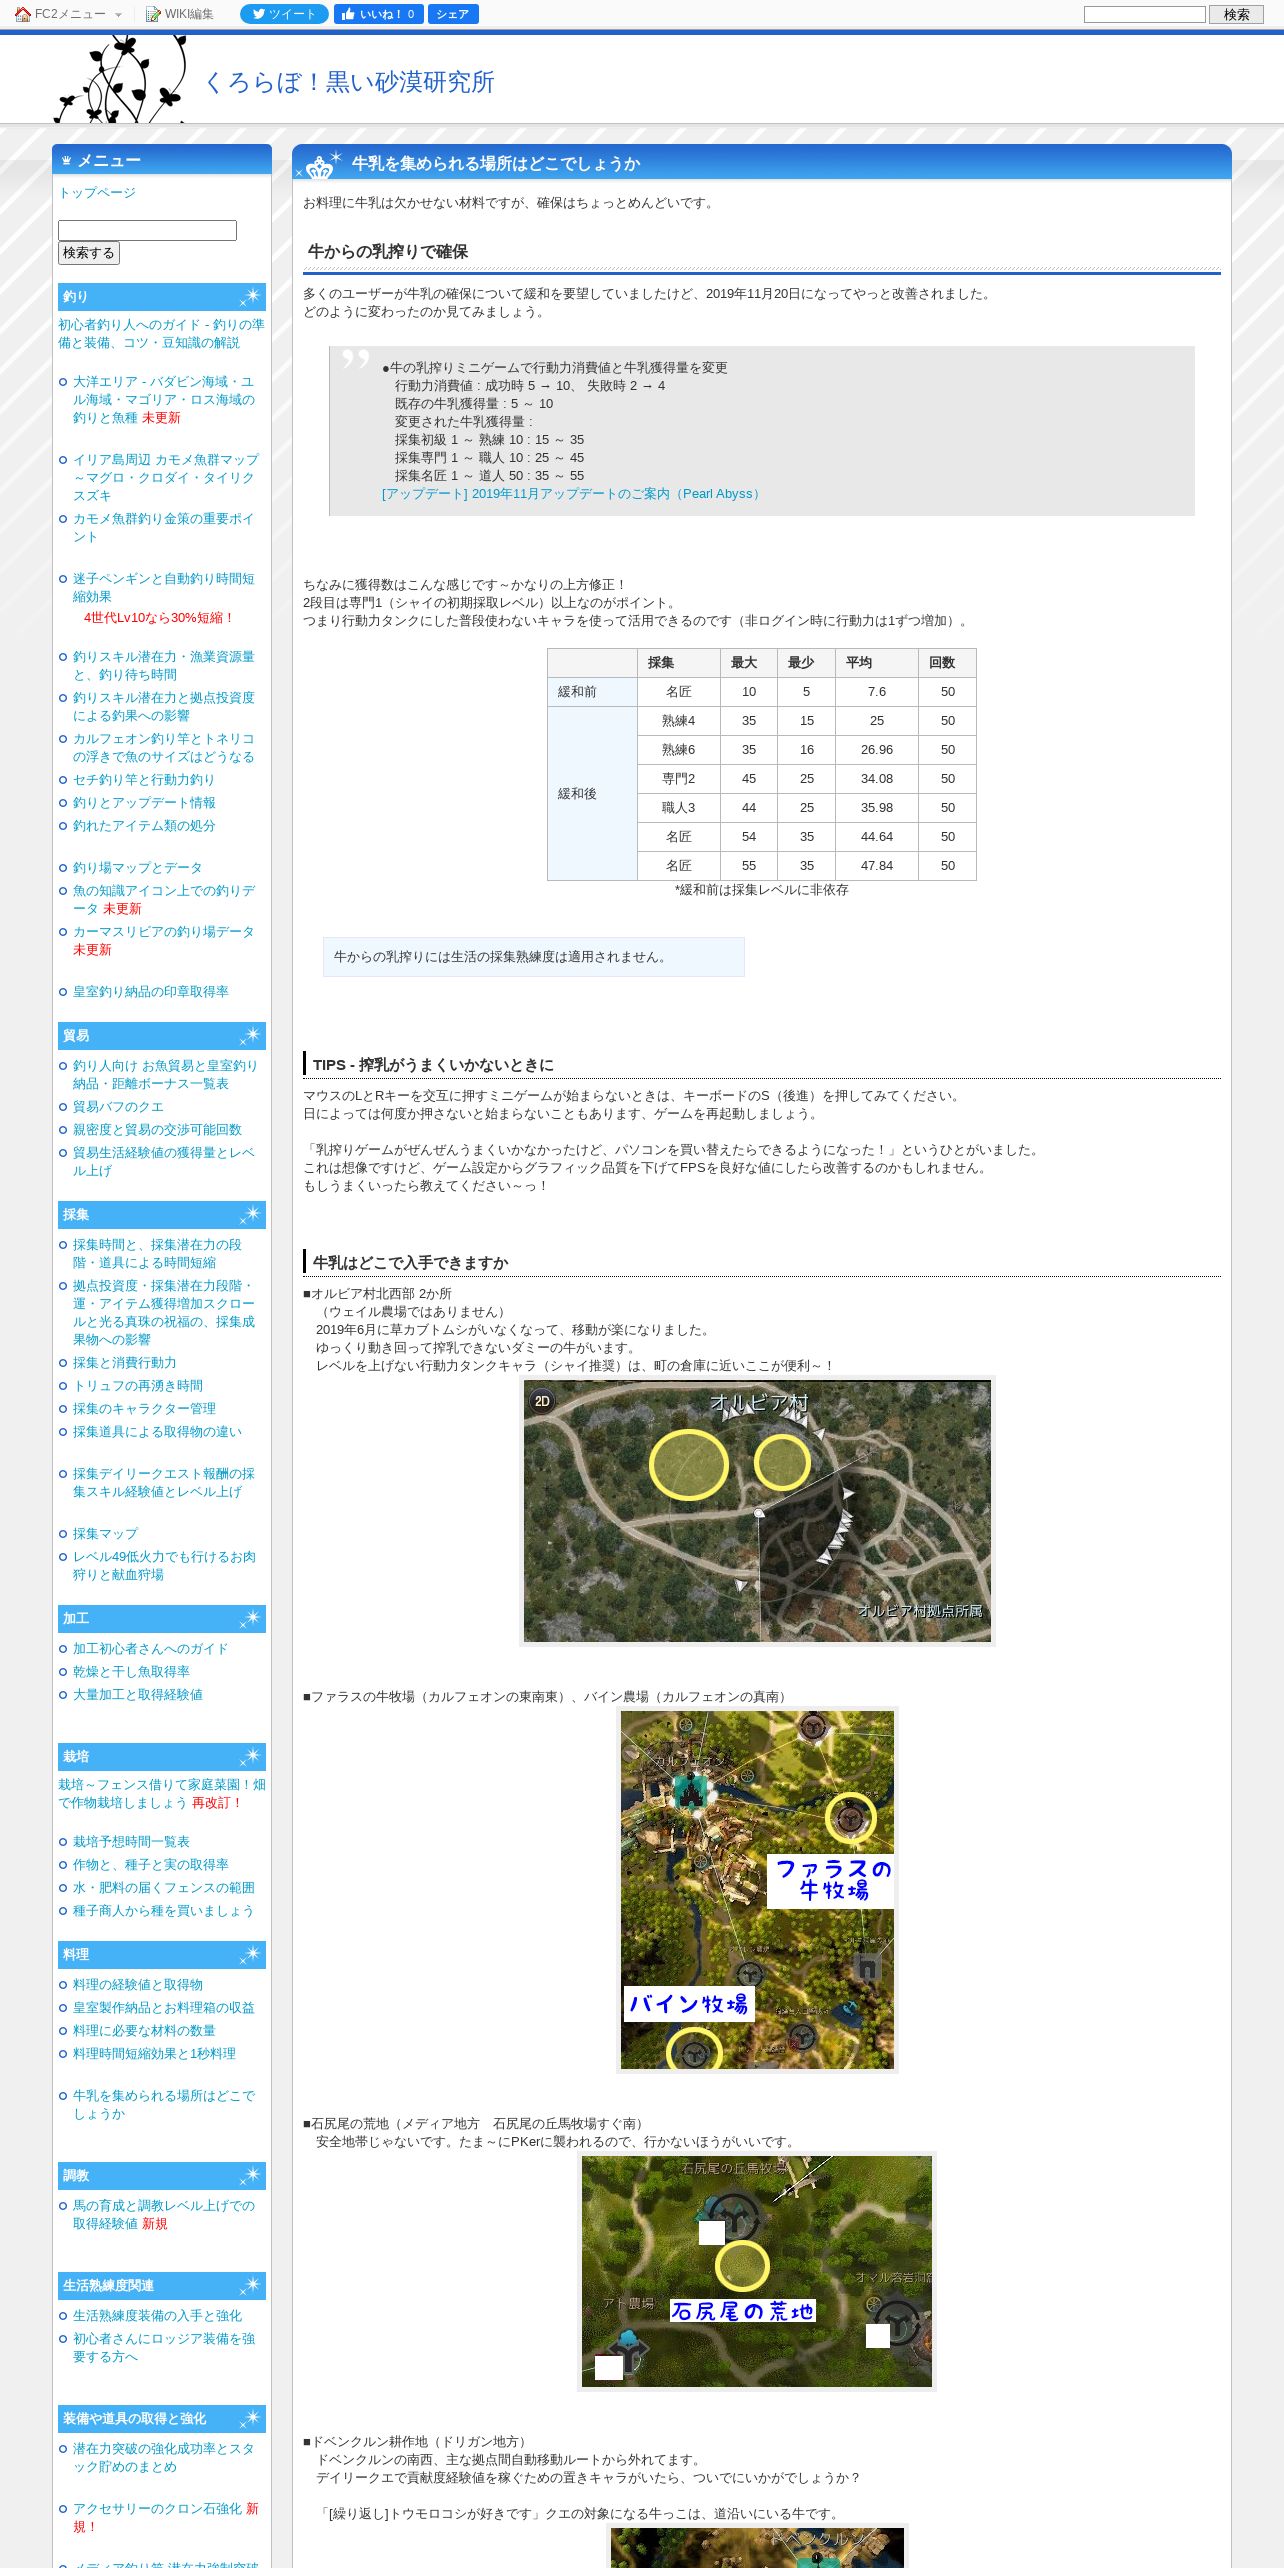Focus the top-right search input field
The height and width of the screenshot is (2568, 1284).
coord(1144,14)
